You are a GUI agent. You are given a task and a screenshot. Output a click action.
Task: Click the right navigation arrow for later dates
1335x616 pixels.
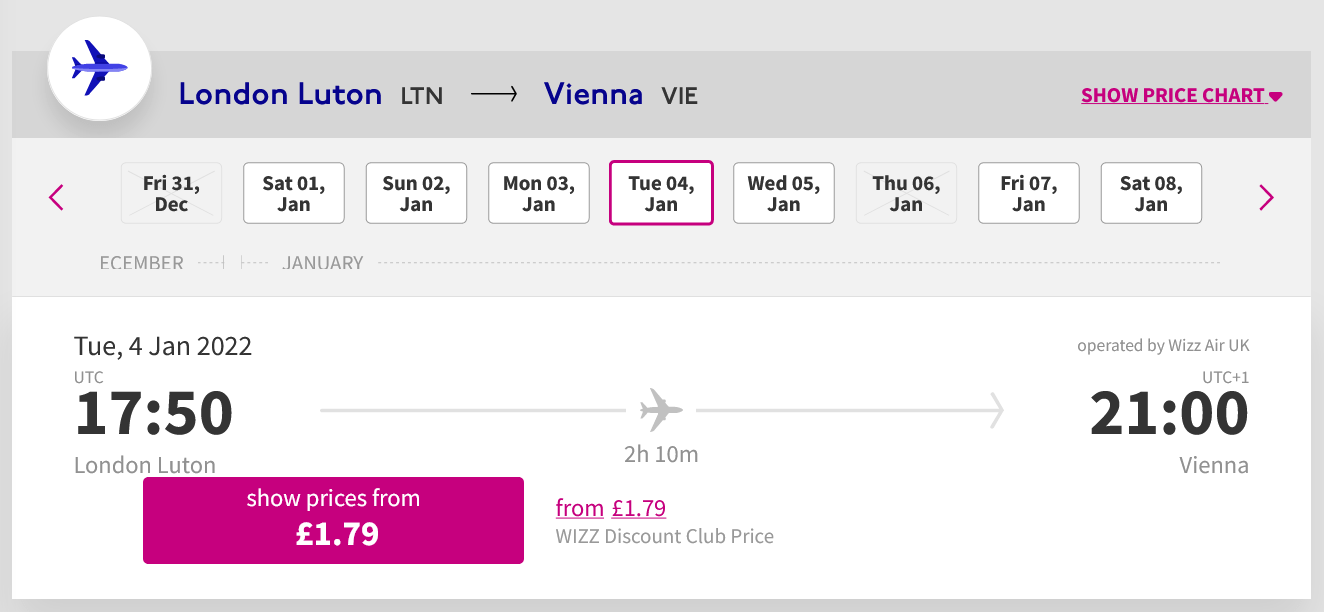(1266, 197)
